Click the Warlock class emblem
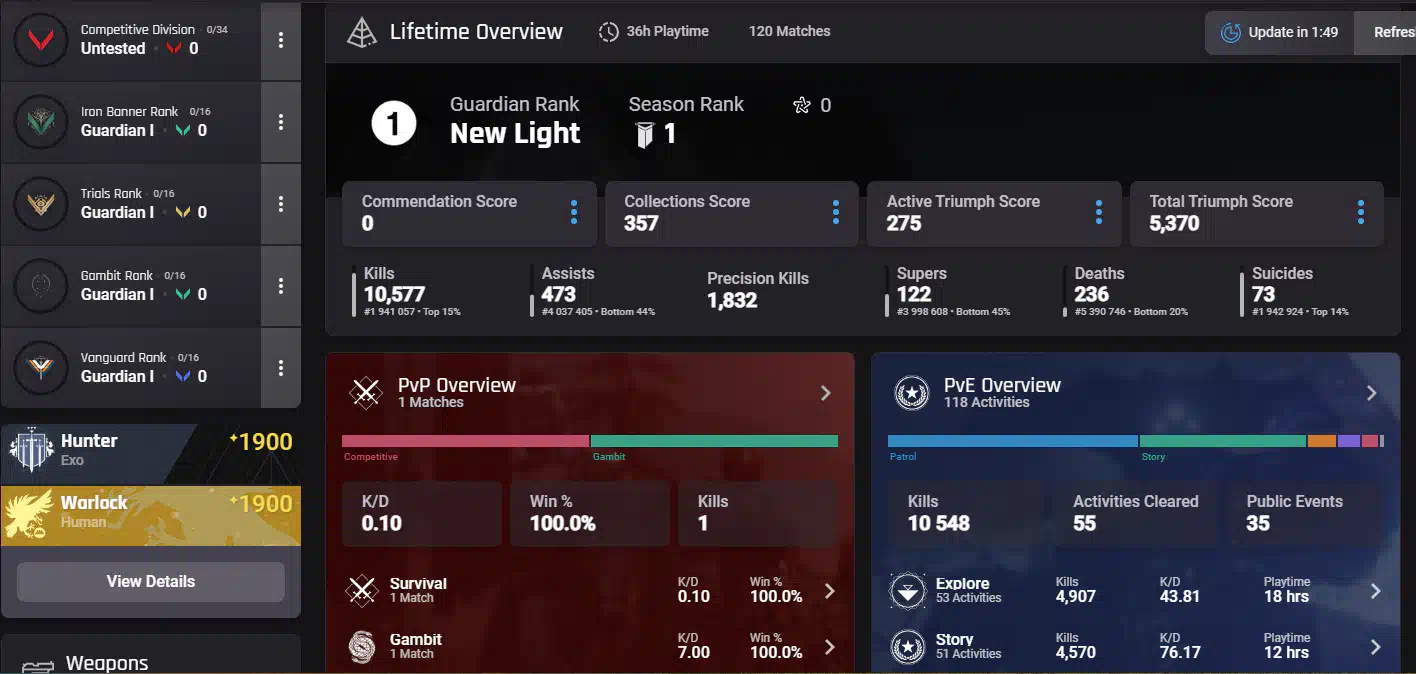 (x=29, y=513)
